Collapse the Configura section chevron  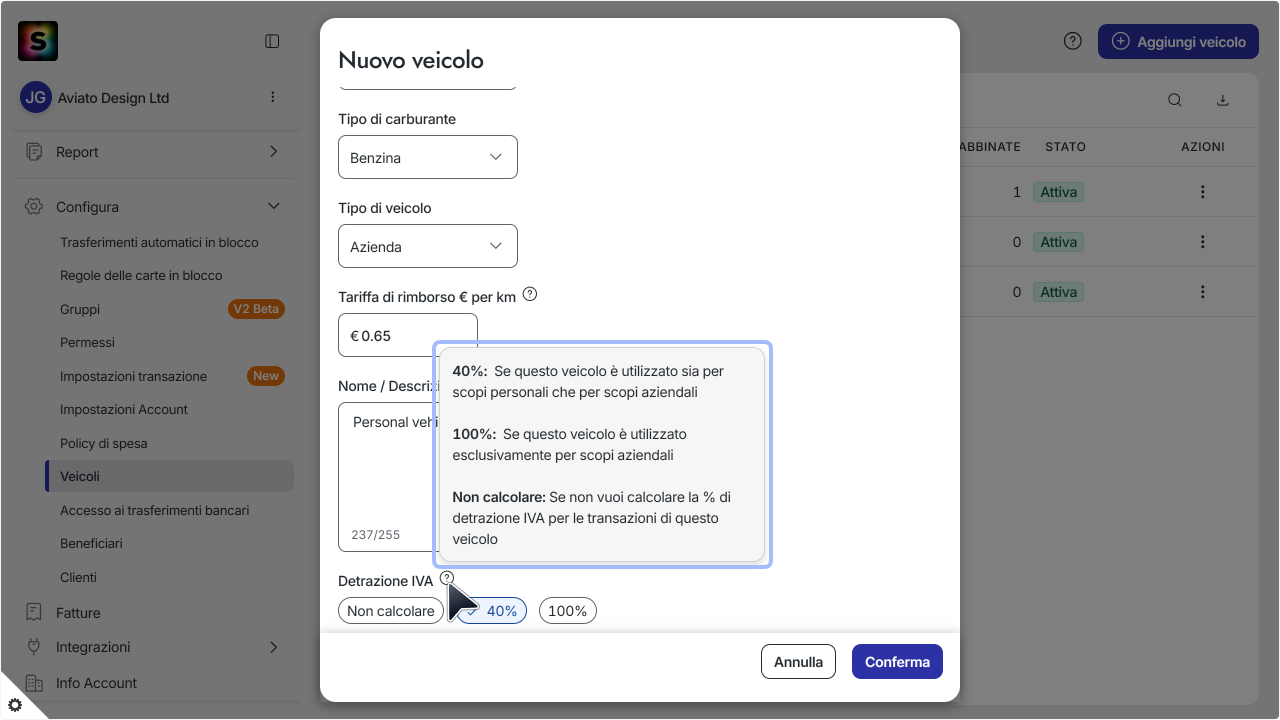(x=274, y=207)
